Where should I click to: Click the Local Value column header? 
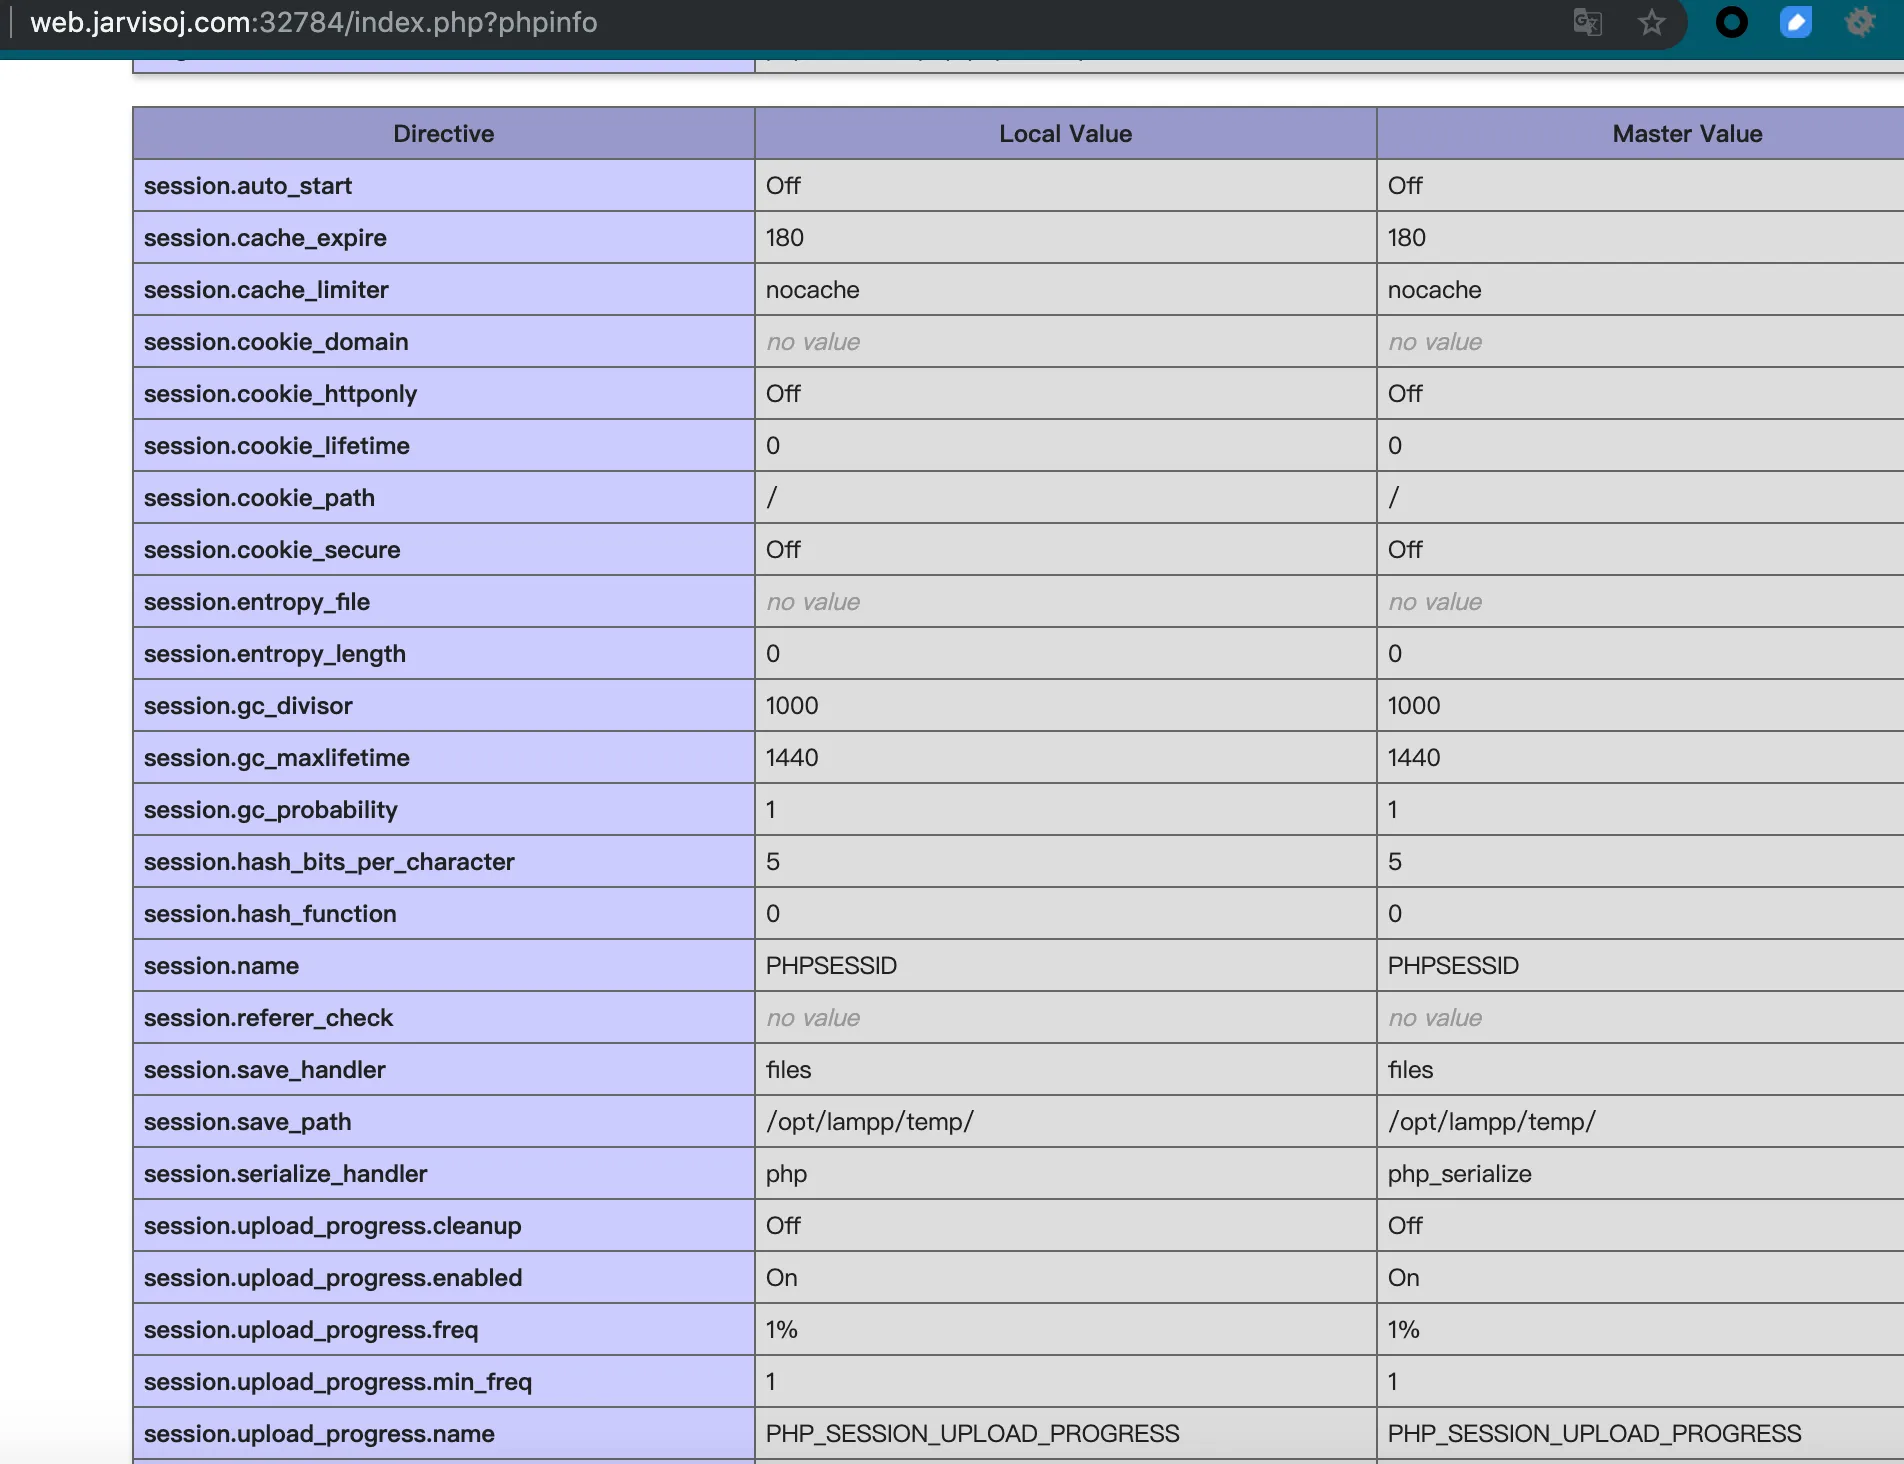point(1065,134)
